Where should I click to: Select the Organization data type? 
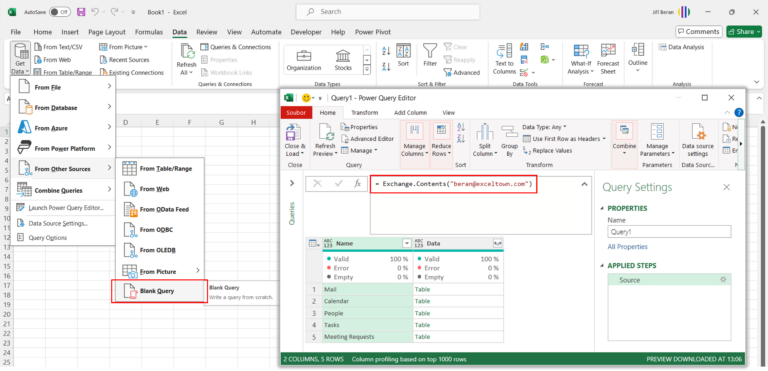pos(304,60)
